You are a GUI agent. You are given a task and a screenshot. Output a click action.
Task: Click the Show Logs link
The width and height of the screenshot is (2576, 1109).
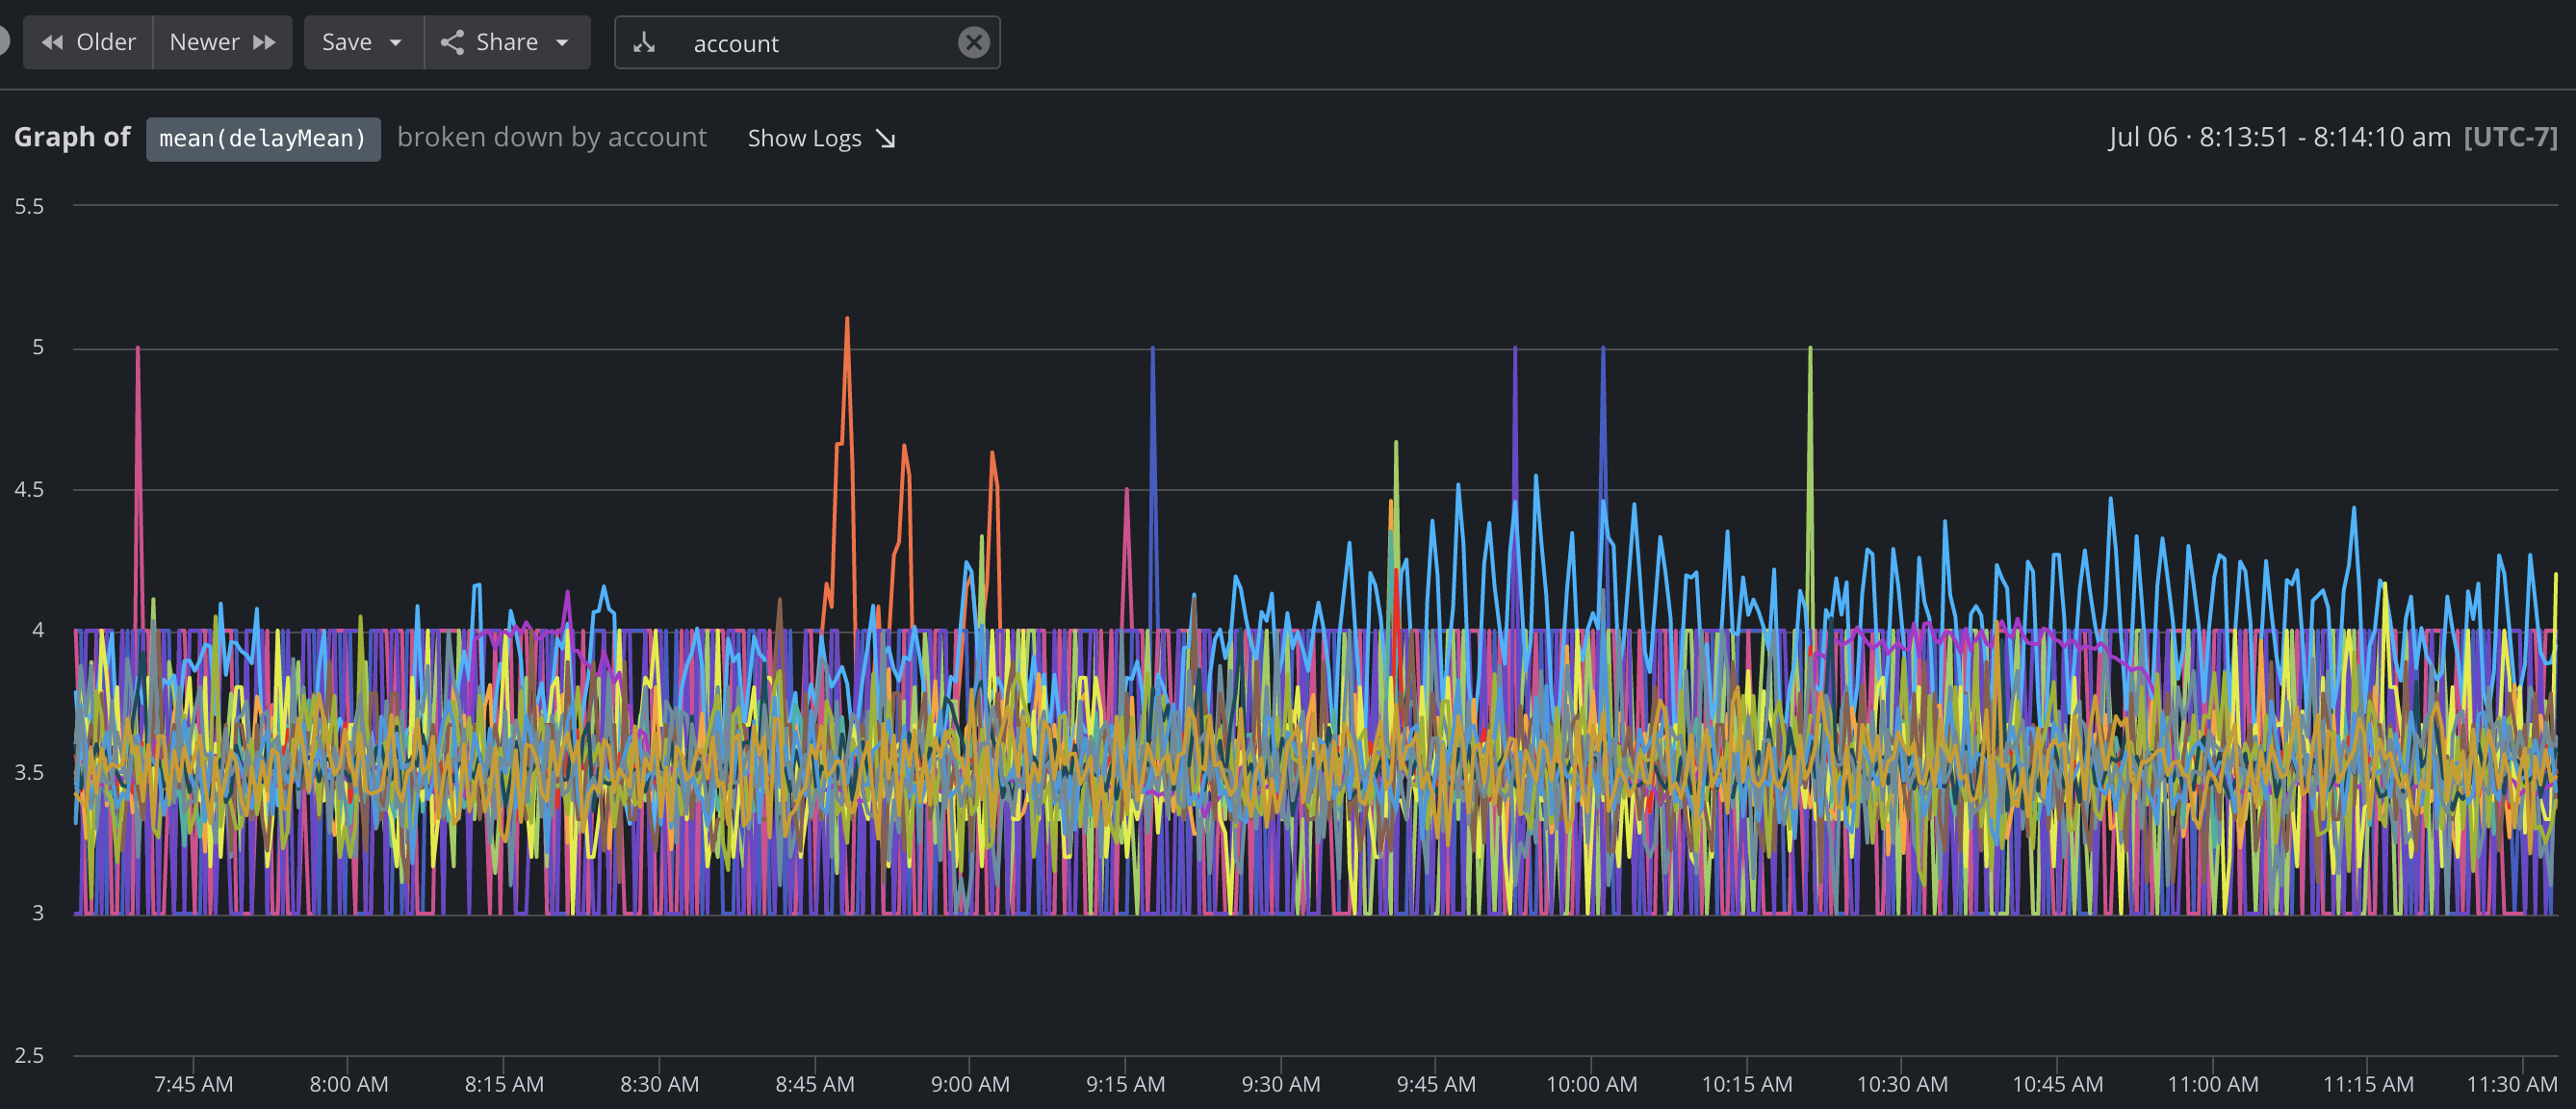[x=821, y=138]
